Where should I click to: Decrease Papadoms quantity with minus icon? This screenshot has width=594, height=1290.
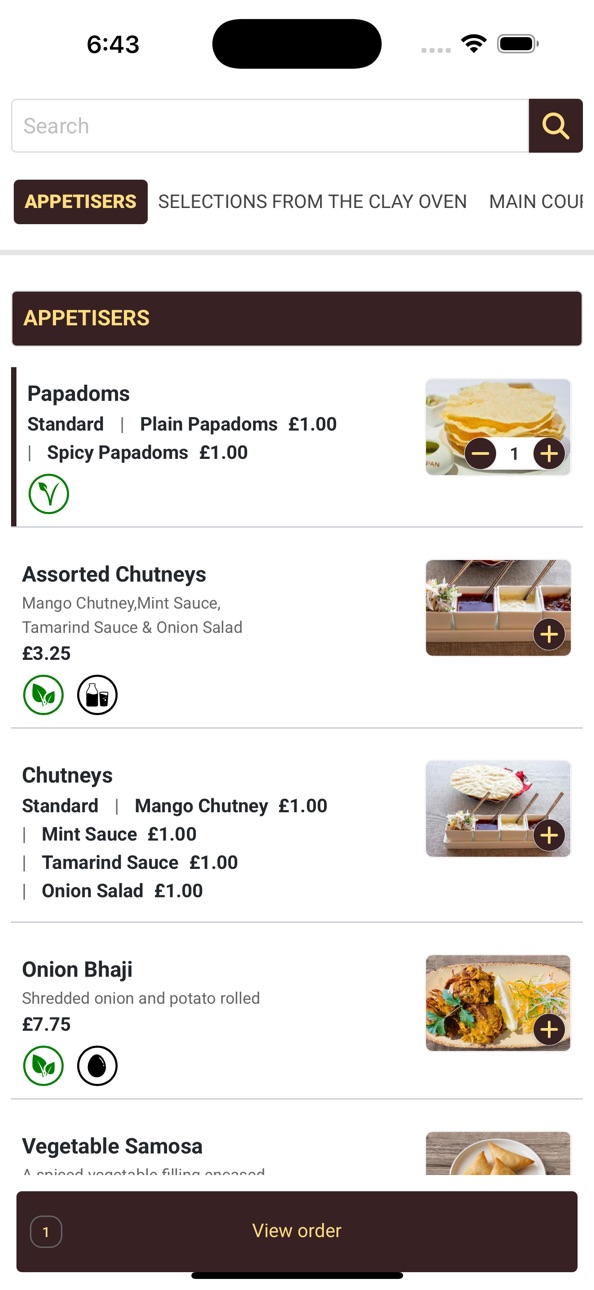[480, 454]
